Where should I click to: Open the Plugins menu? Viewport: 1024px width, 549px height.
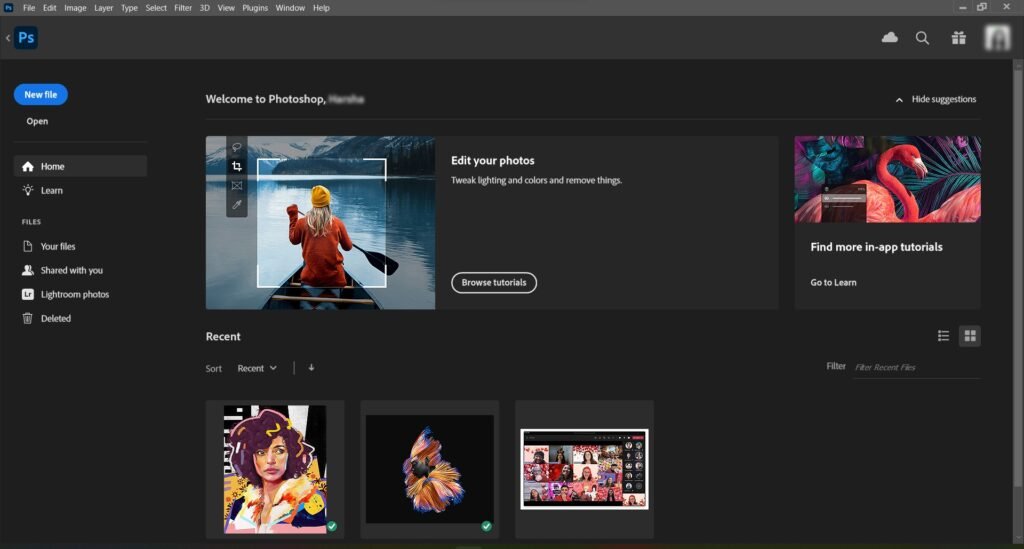pyautogui.click(x=255, y=8)
